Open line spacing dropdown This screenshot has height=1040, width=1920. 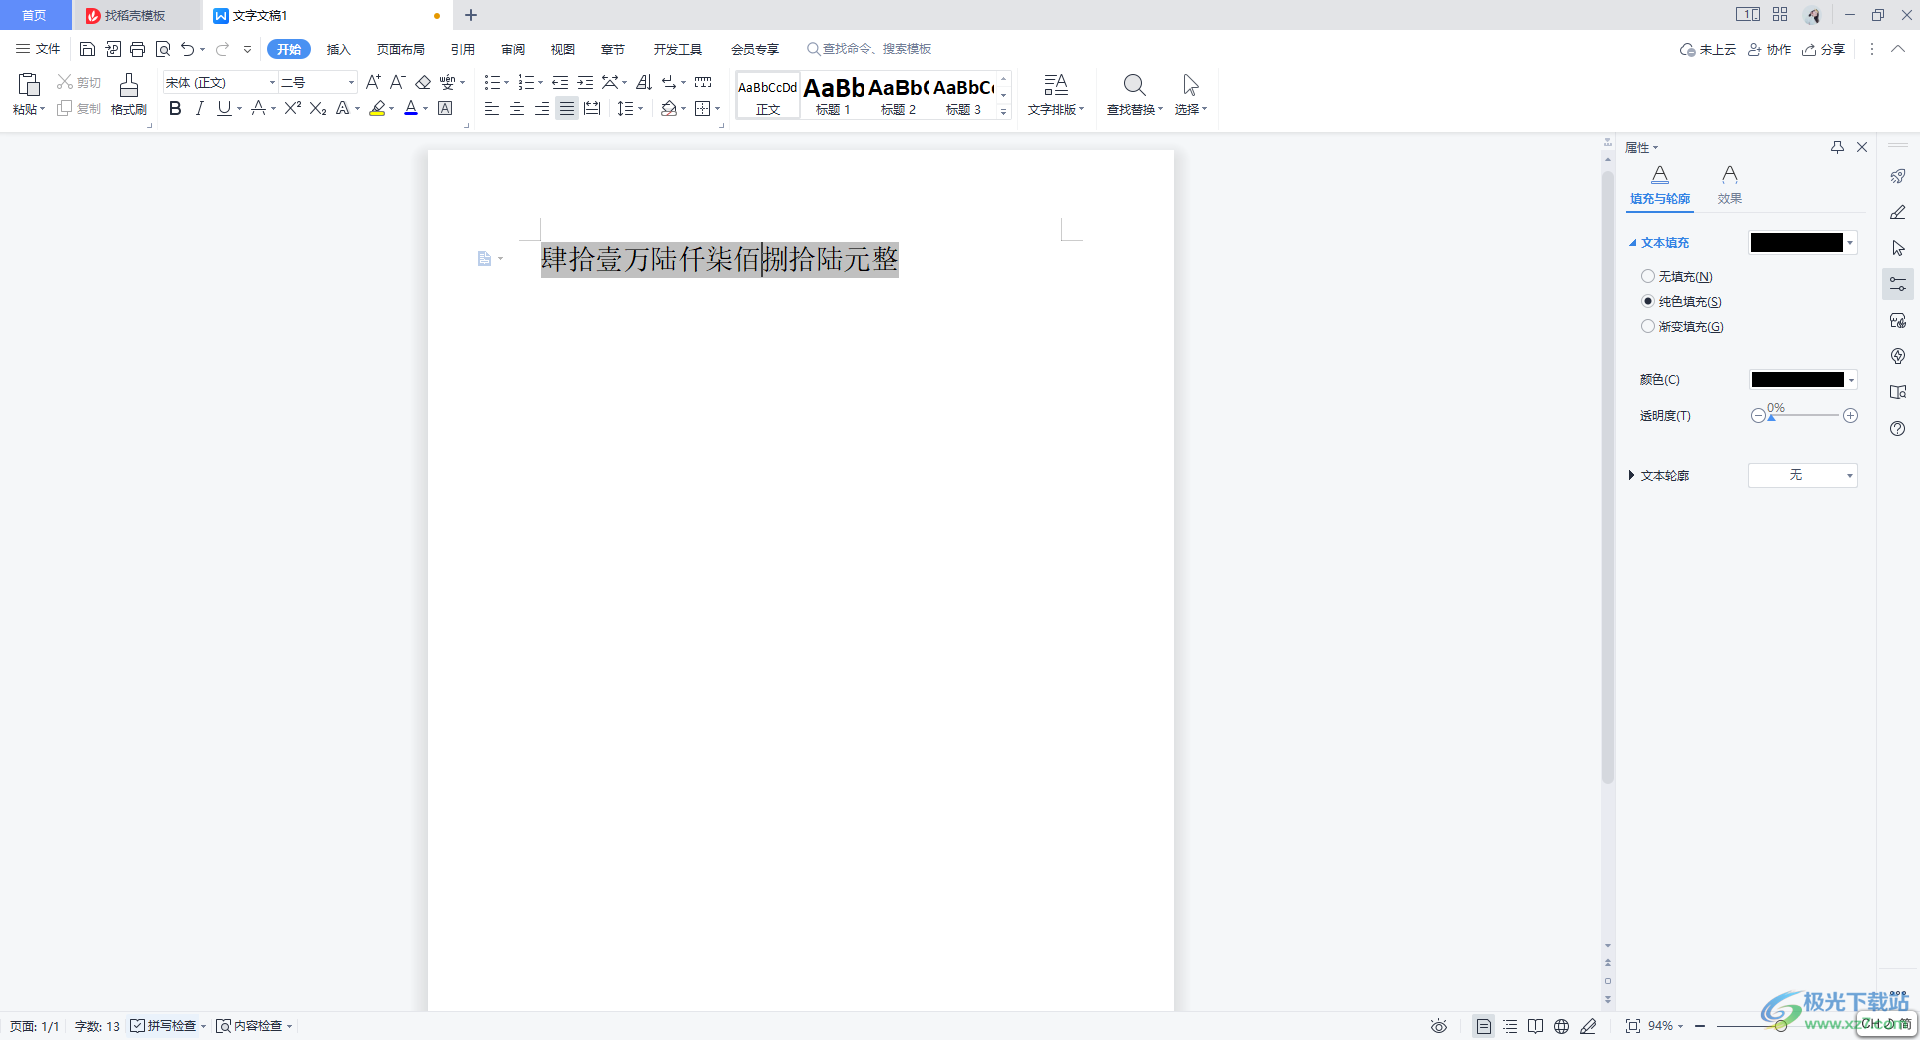(630, 108)
